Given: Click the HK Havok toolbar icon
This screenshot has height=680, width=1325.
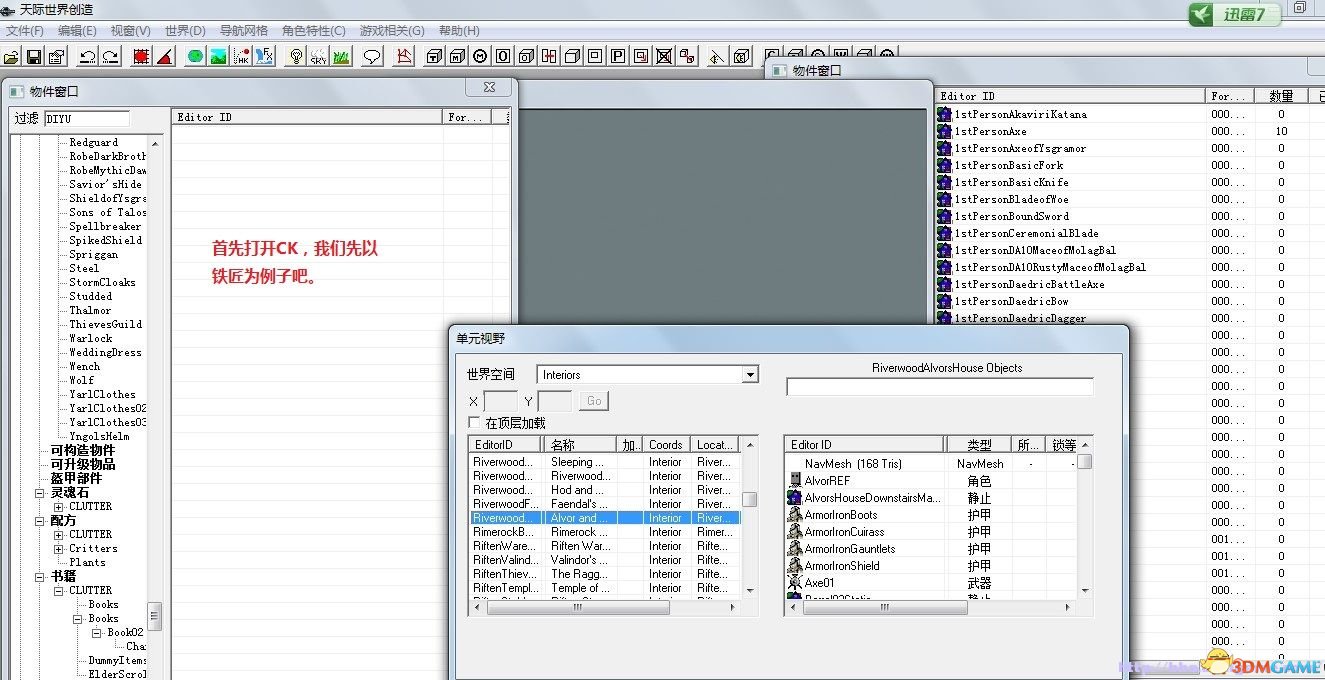Looking at the screenshot, I should (242, 56).
